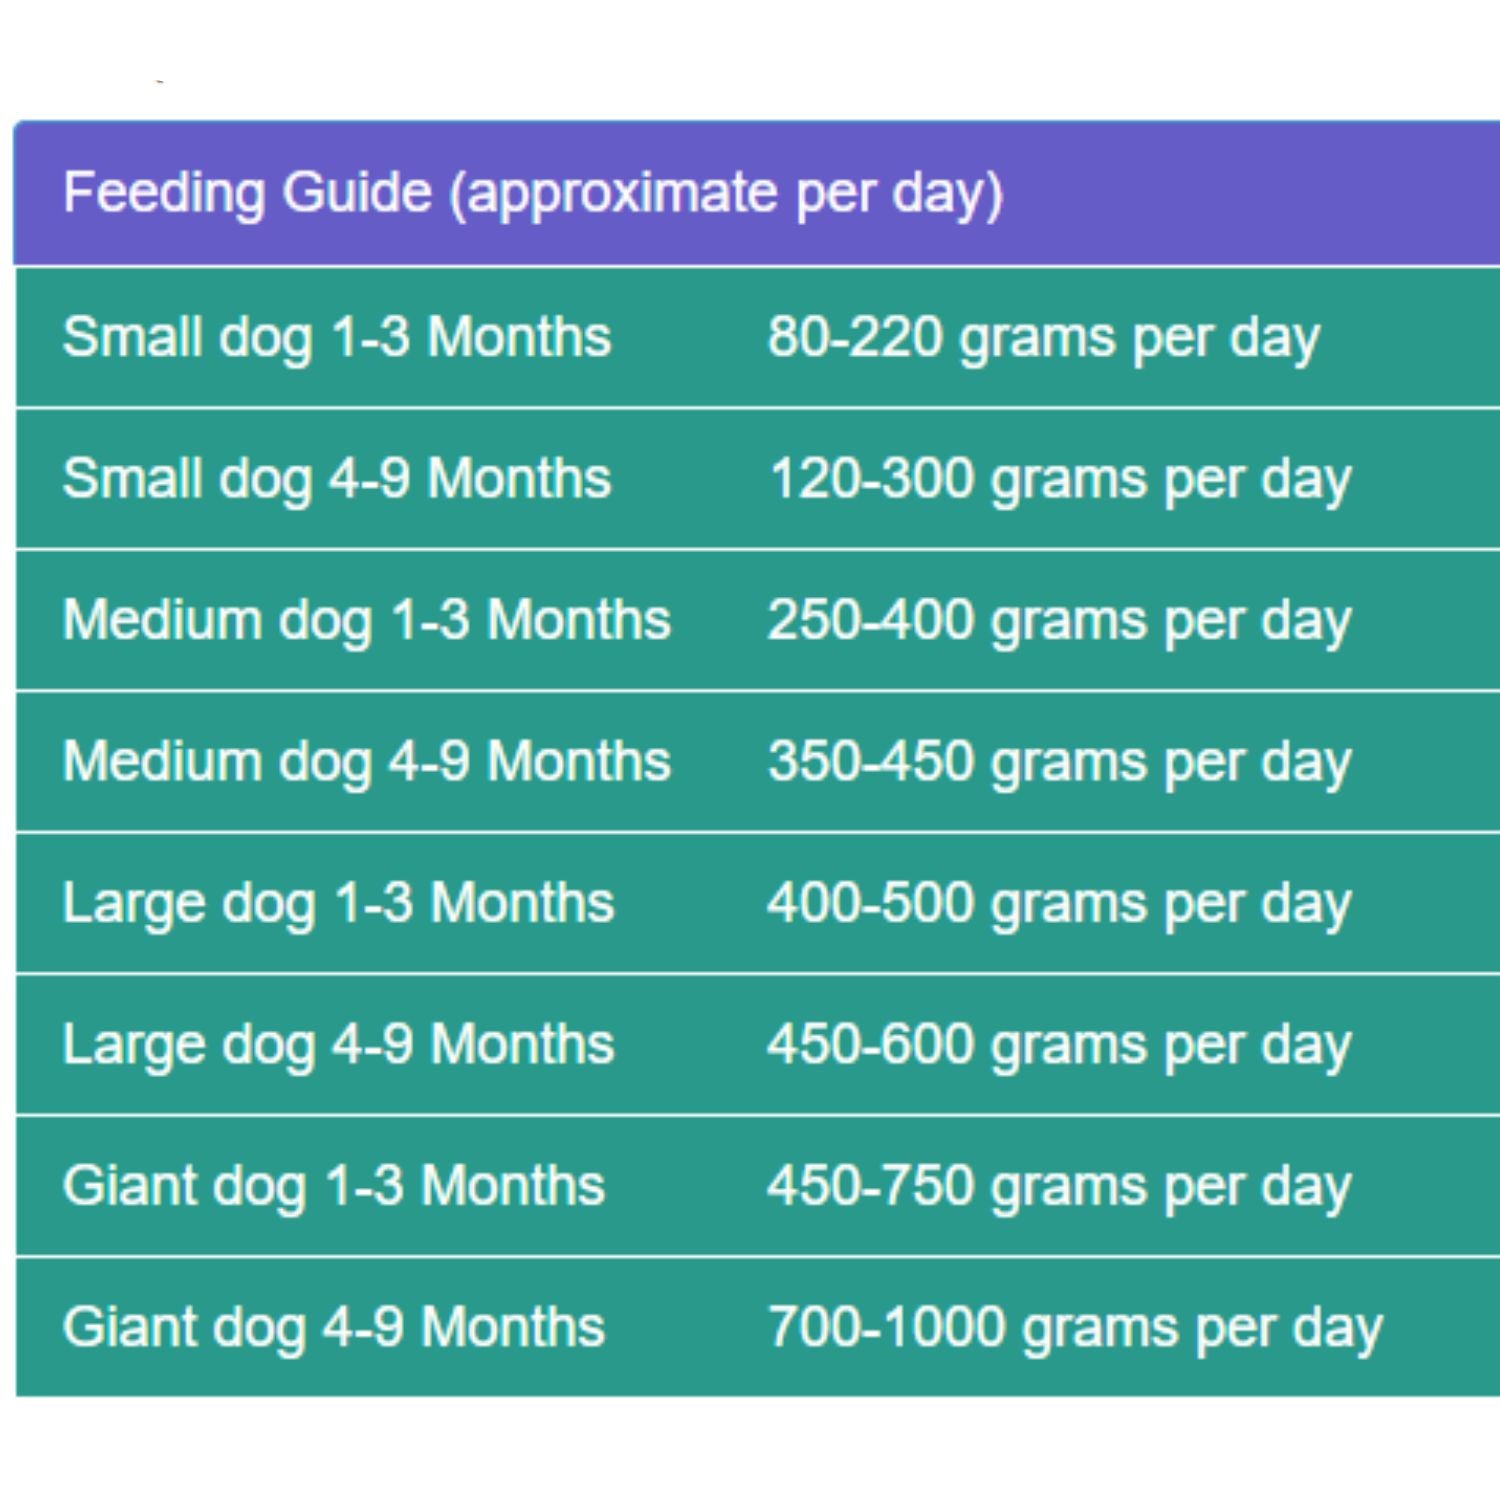
Task: Select the Giant dog 4-9 Months label
Action: (333, 1328)
